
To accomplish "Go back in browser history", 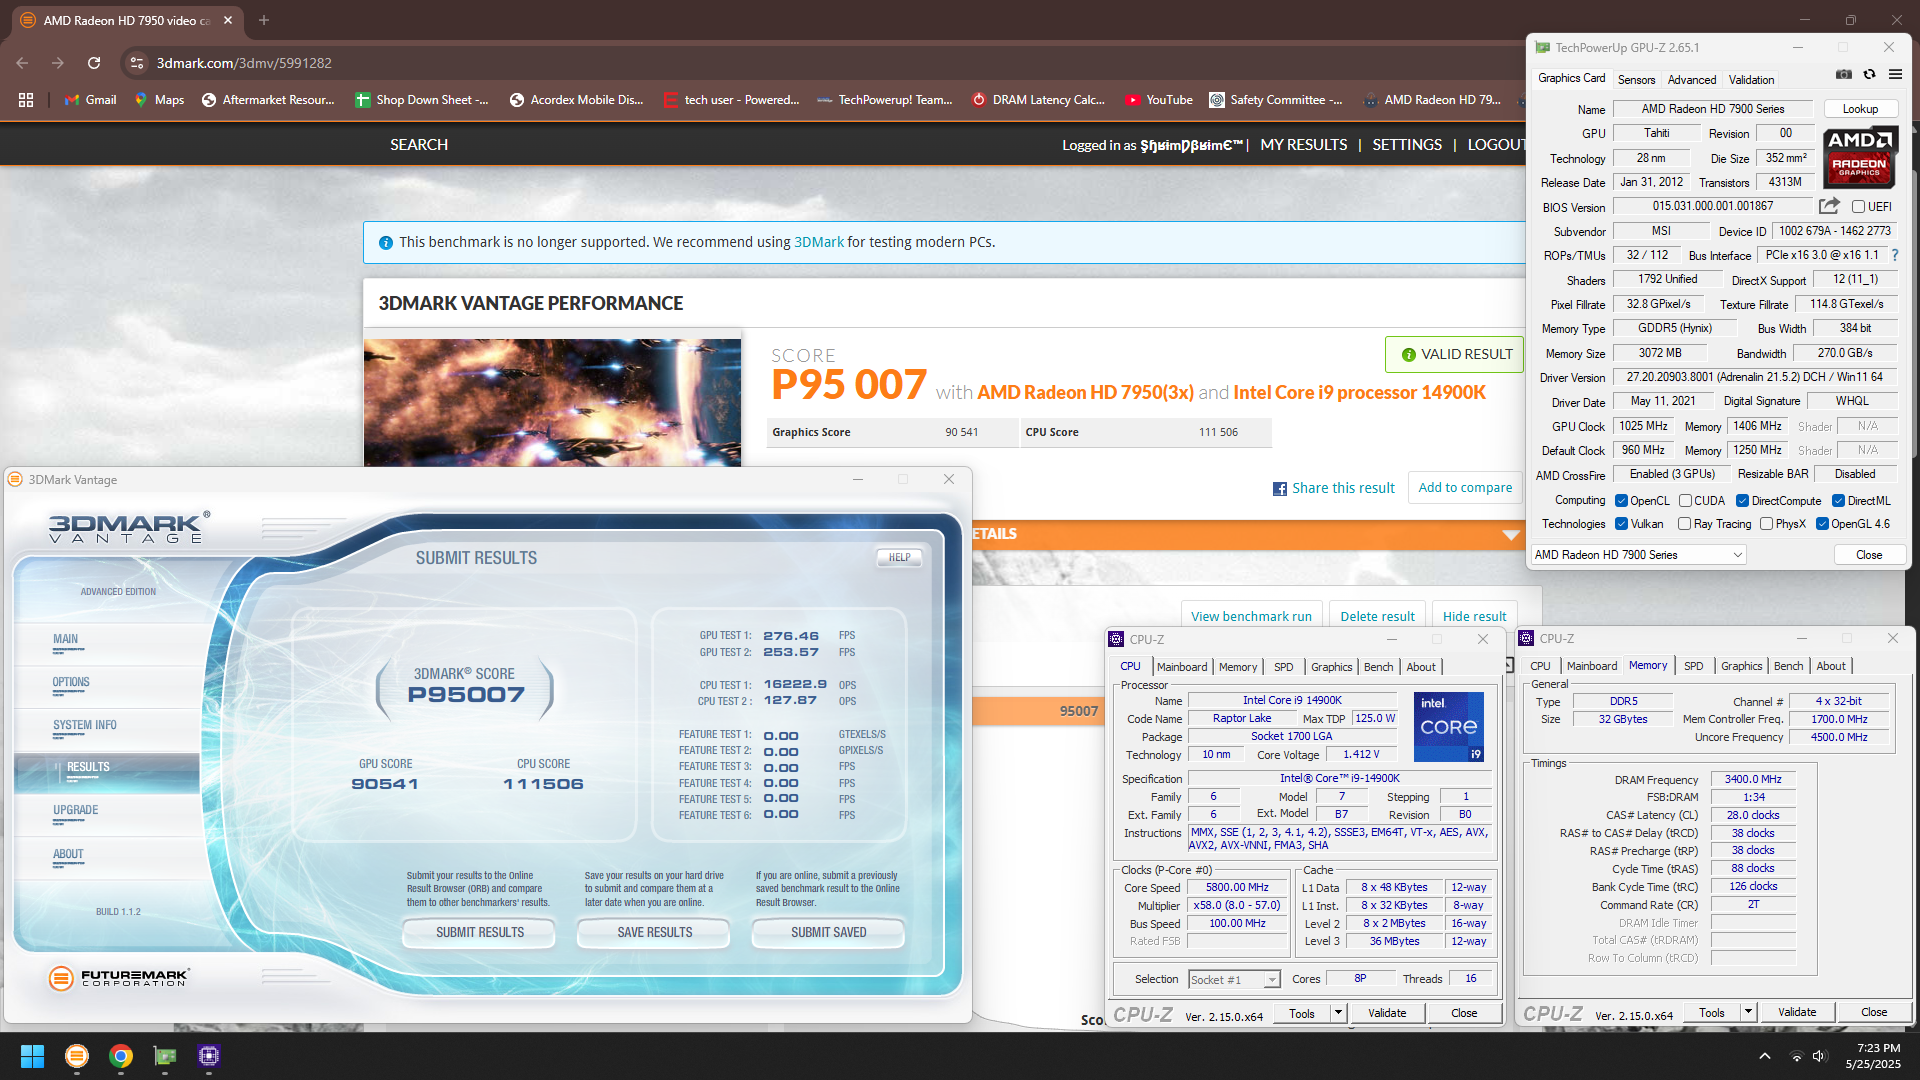I will coord(22,63).
